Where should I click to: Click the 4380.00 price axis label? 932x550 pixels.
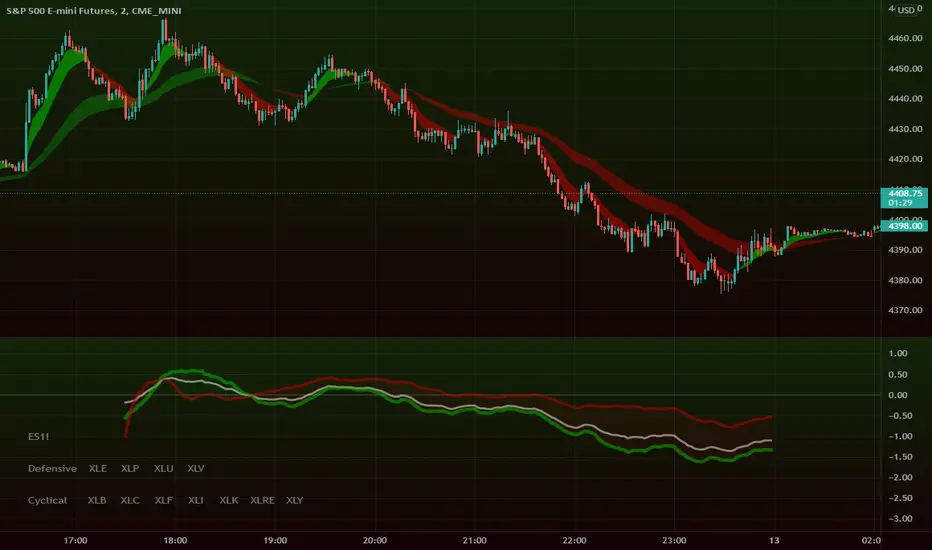pos(905,280)
